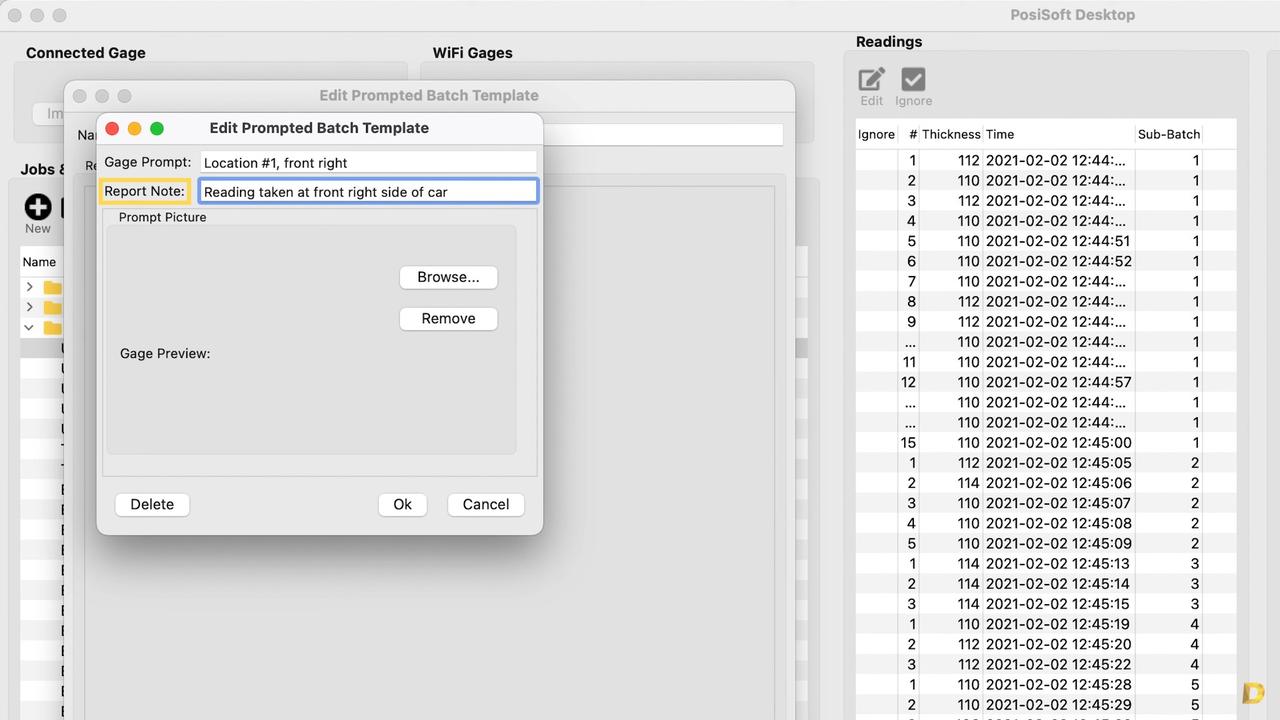
Task: Cancel the Edit Prompted Batch Template dialog
Action: pyautogui.click(x=485, y=504)
